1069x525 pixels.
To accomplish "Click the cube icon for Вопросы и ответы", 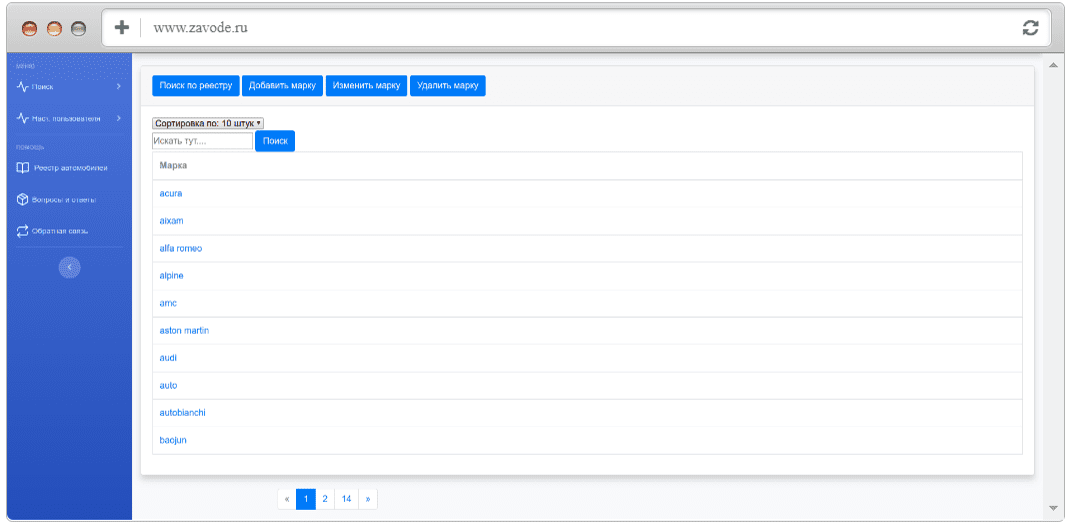I will 22,200.
